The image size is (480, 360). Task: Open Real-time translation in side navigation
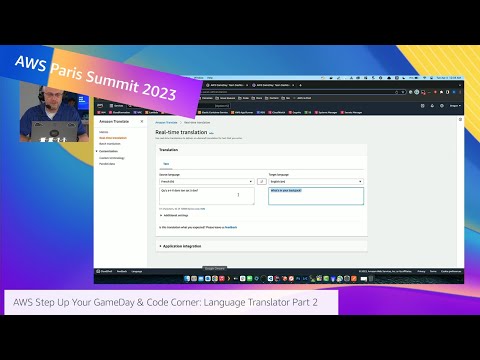(113, 138)
